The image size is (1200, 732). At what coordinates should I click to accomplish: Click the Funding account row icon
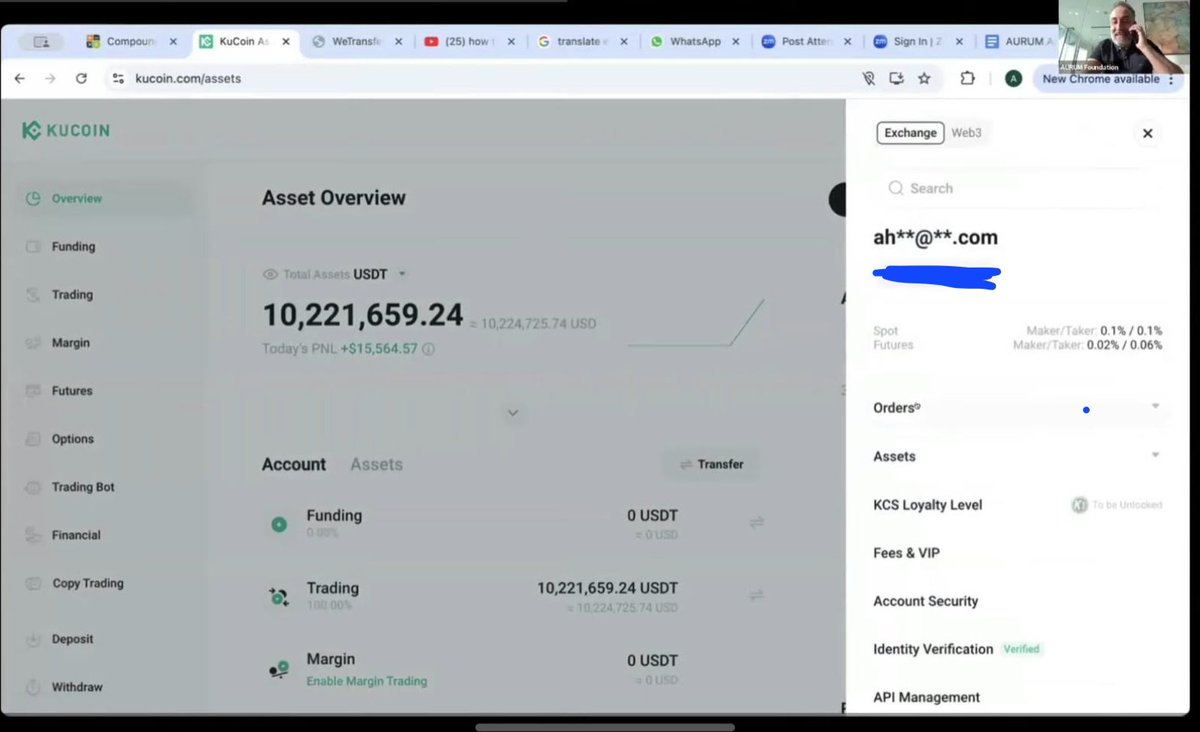click(279, 524)
